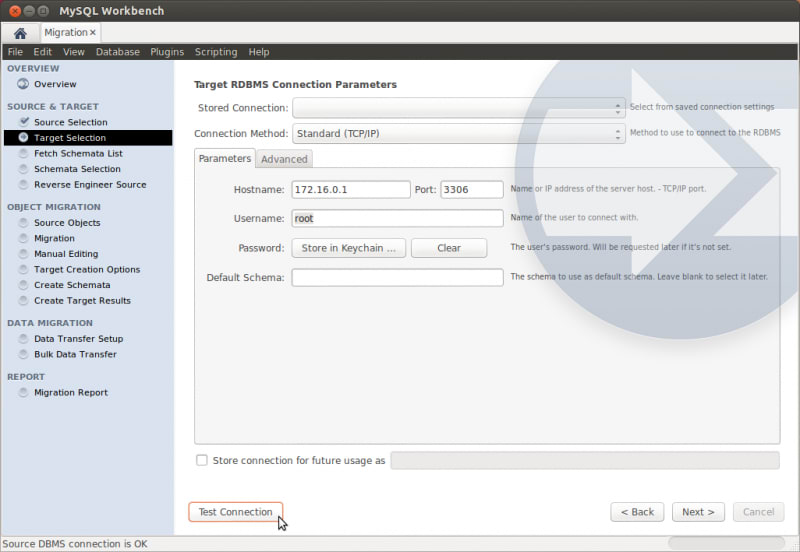The width and height of the screenshot is (800, 552).
Task: Click the Bulk Data Transfer step icon
Action: 23,355
